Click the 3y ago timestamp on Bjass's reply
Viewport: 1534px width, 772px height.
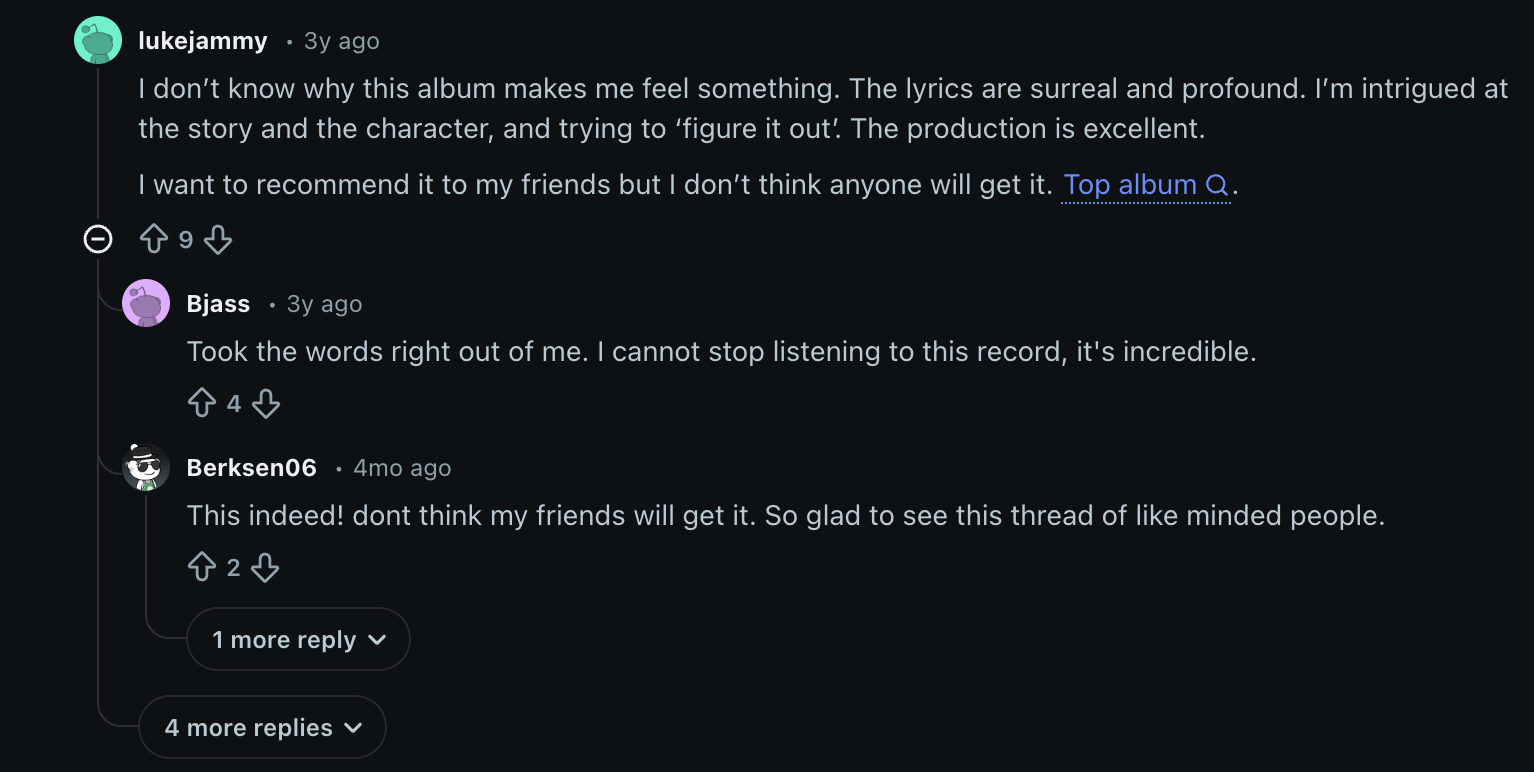pos(324,304)
